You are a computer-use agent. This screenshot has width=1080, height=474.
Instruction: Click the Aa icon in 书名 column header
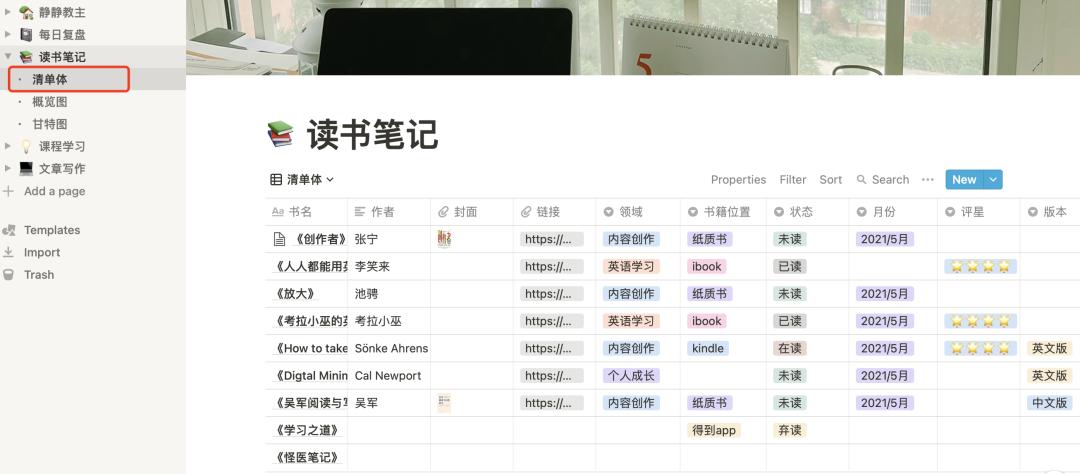pos(278,212)
